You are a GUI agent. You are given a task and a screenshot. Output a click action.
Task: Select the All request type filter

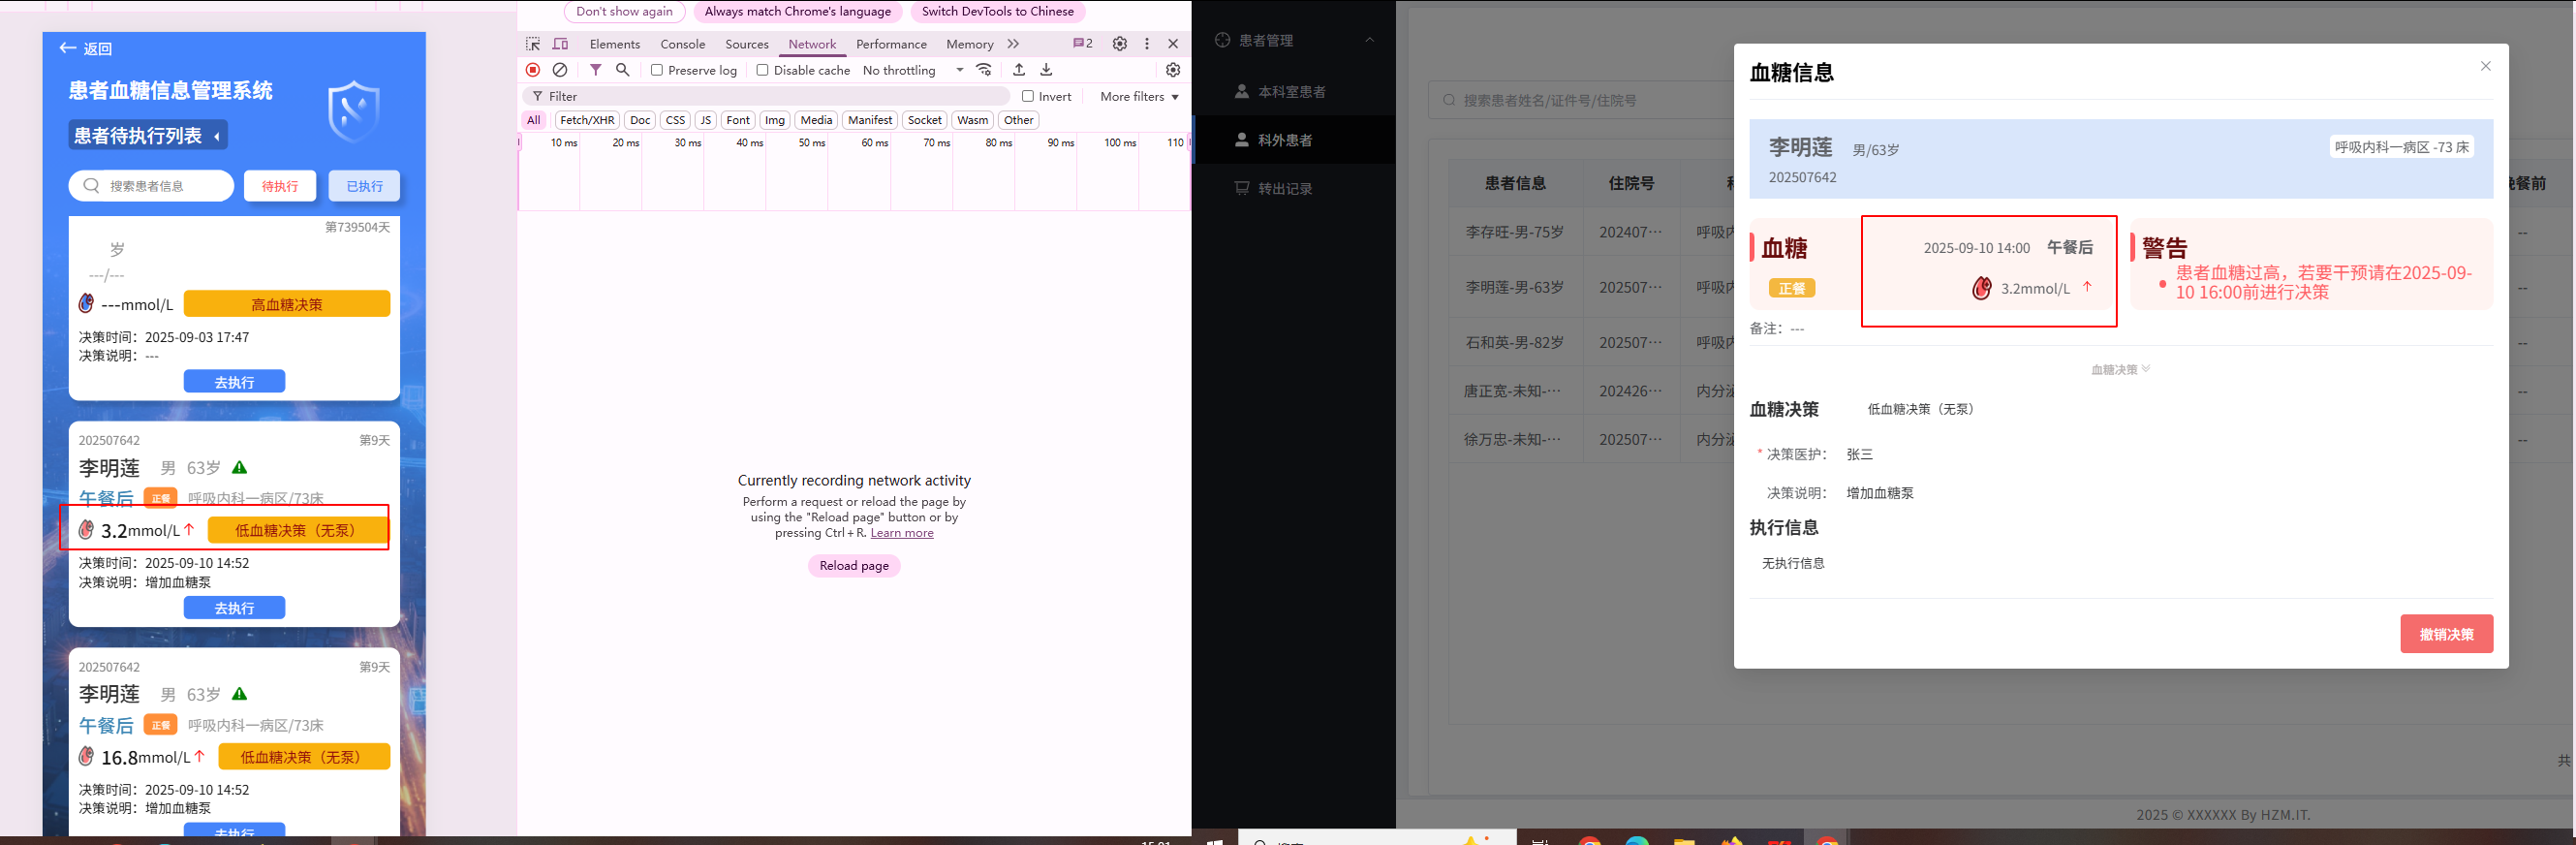coord(534,120)
